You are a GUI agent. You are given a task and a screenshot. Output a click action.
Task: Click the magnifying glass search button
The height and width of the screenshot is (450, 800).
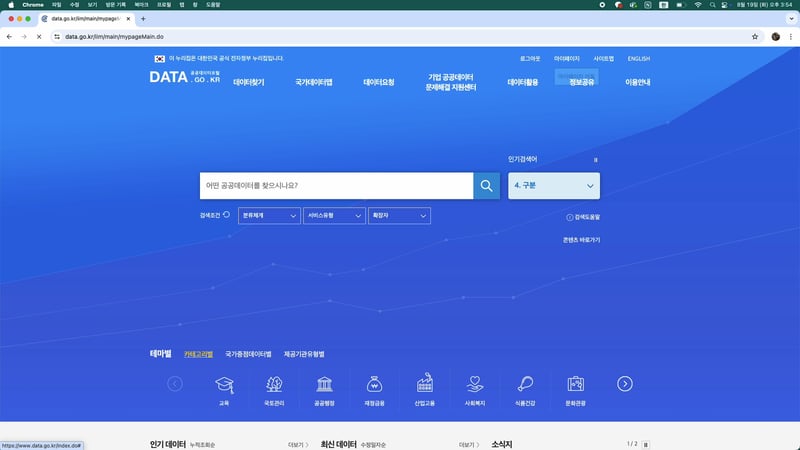(x=486, y=186)
